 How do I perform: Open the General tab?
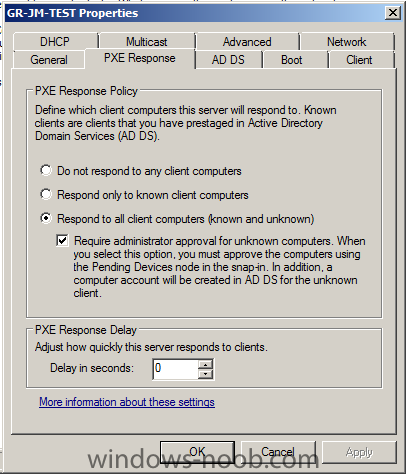[49, 60]
